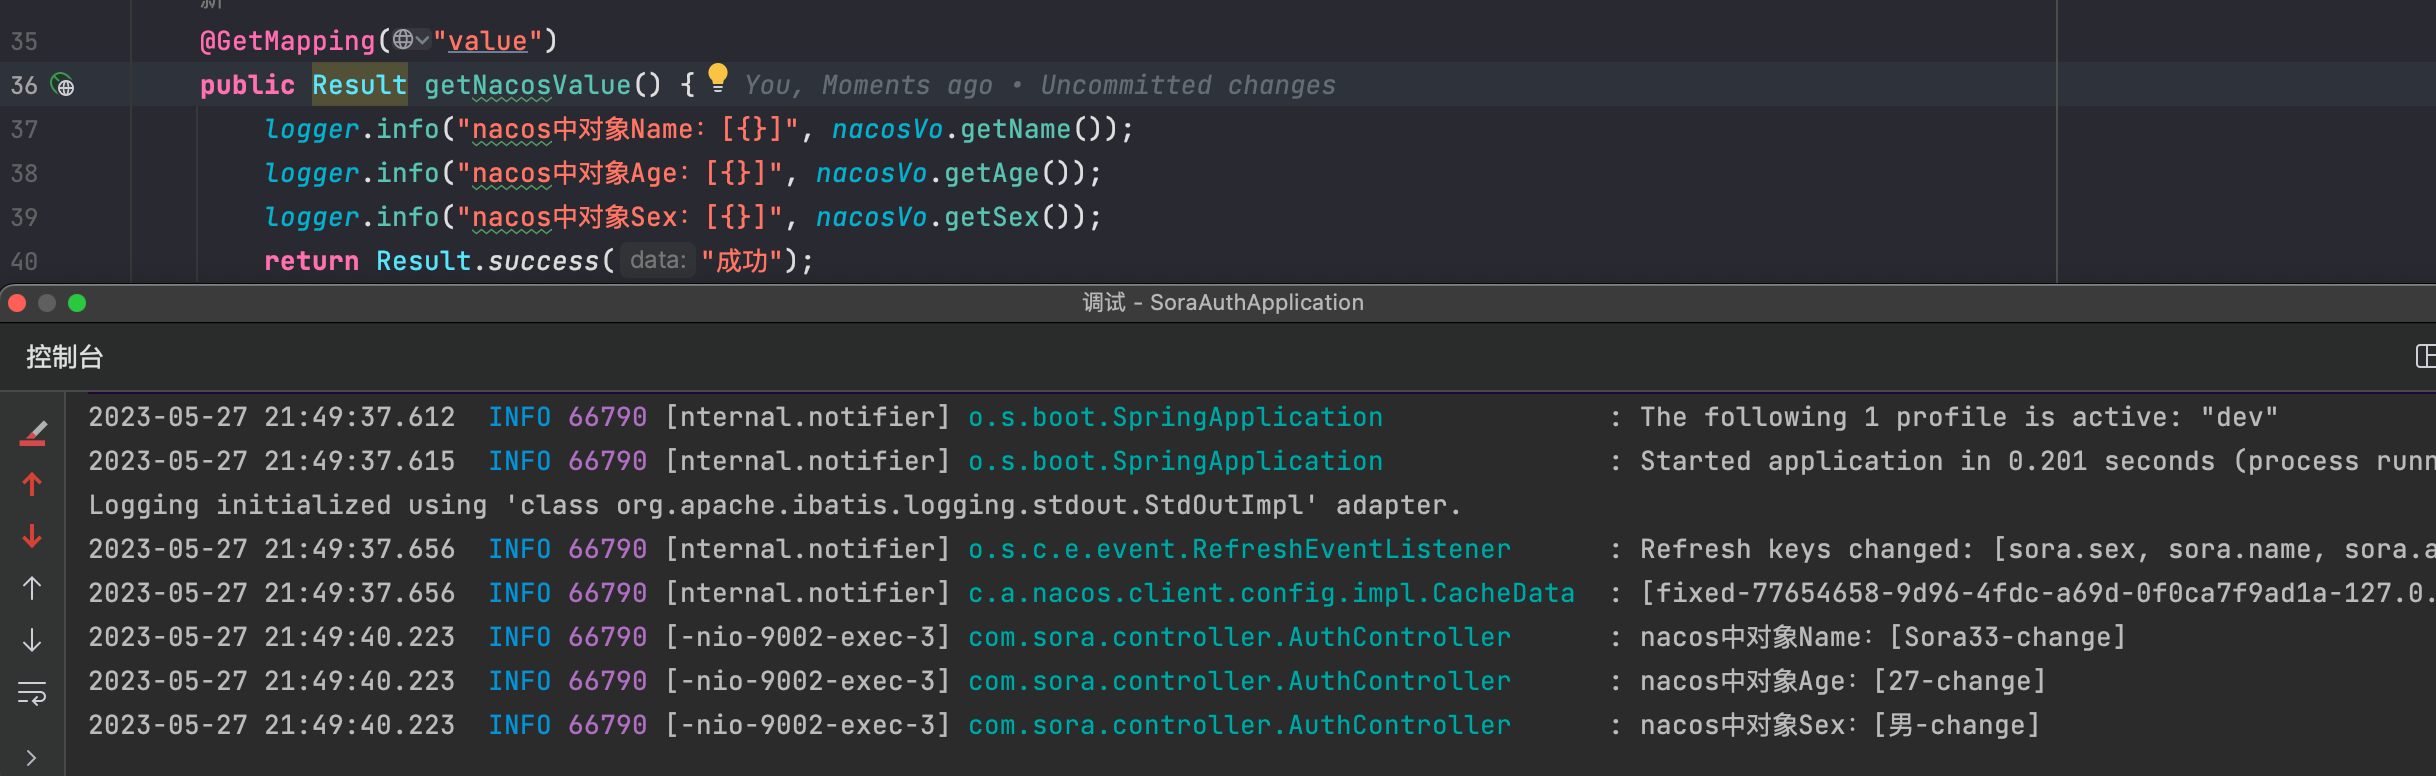Select the 控制台 console tab
The image size is (2436, 776).
(x=64, y=357)
